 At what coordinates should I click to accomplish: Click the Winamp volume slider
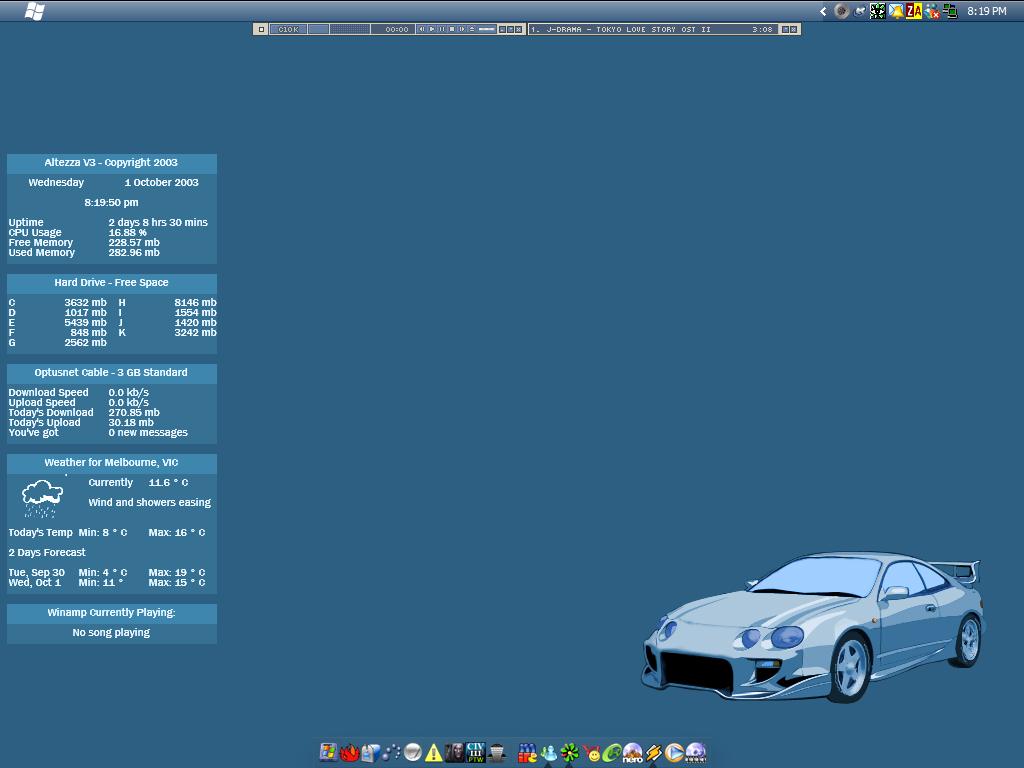tap(487, 30)
